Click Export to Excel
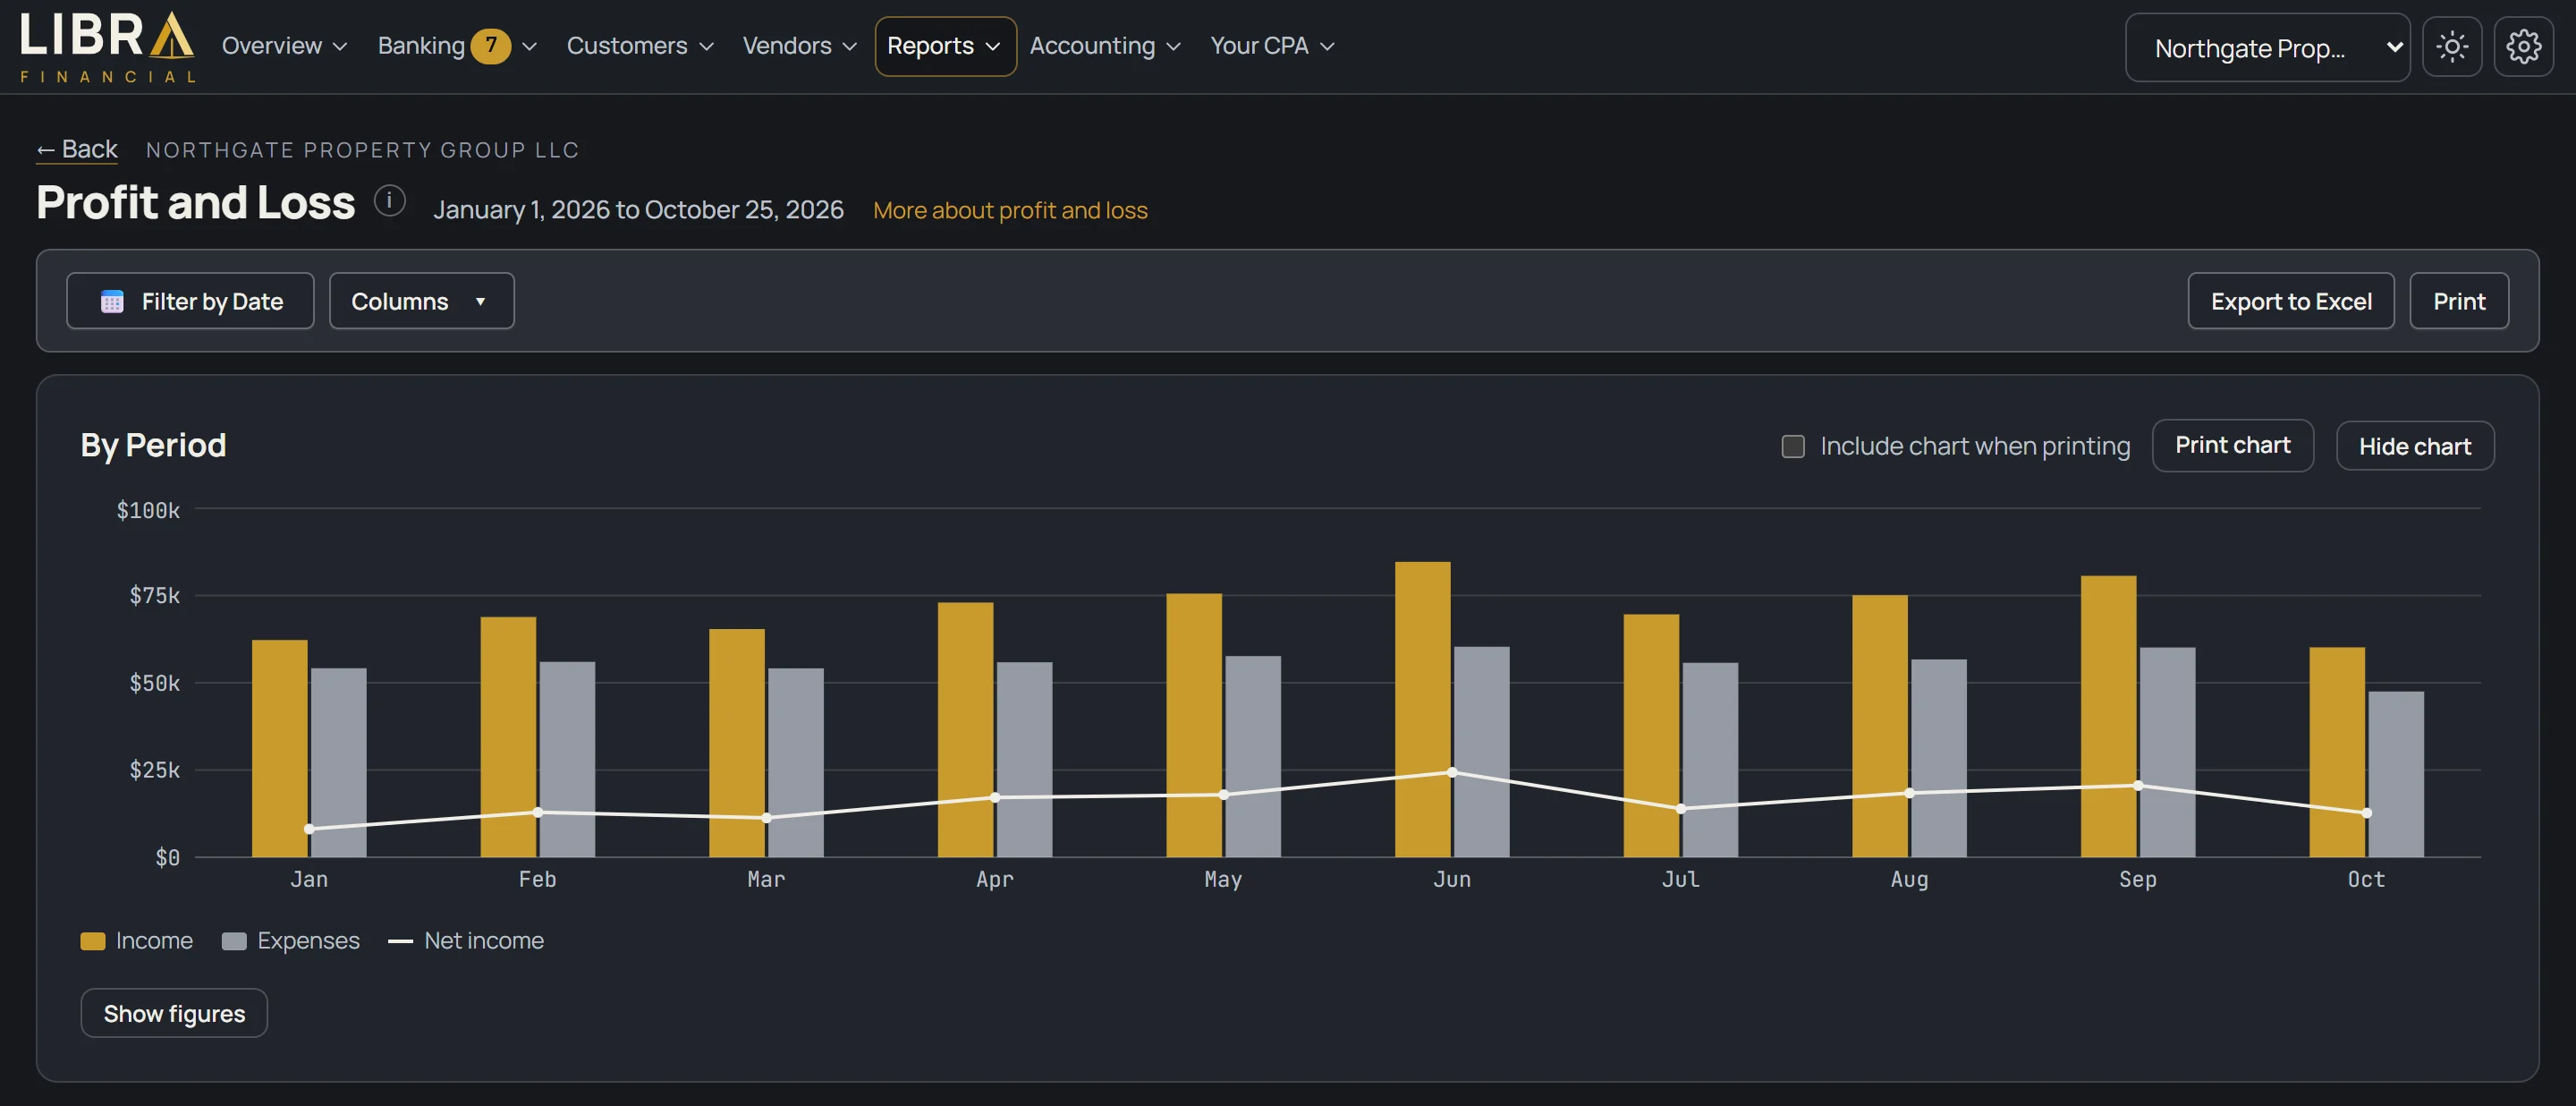The width and height of the screenshot is (2576, 1106). point(2290,301)
